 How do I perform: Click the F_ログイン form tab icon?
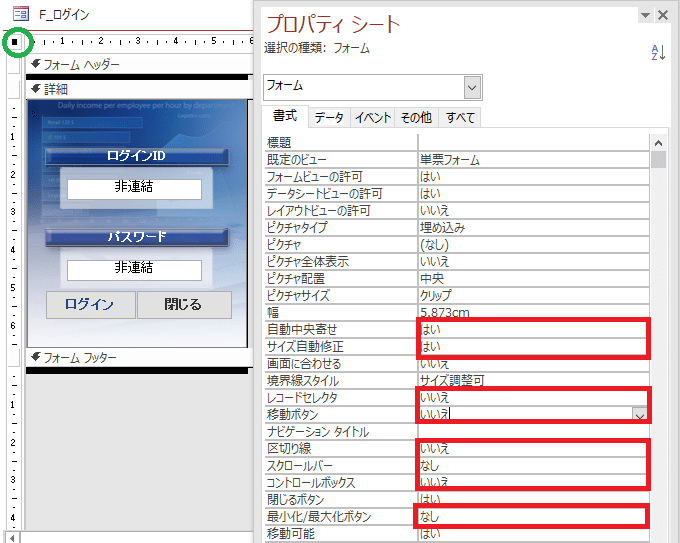point(20,14)
